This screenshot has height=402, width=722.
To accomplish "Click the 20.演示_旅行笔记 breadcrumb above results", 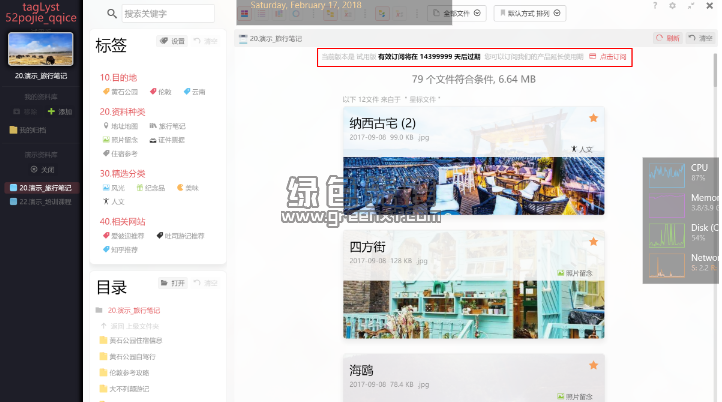I will (271, 39).
